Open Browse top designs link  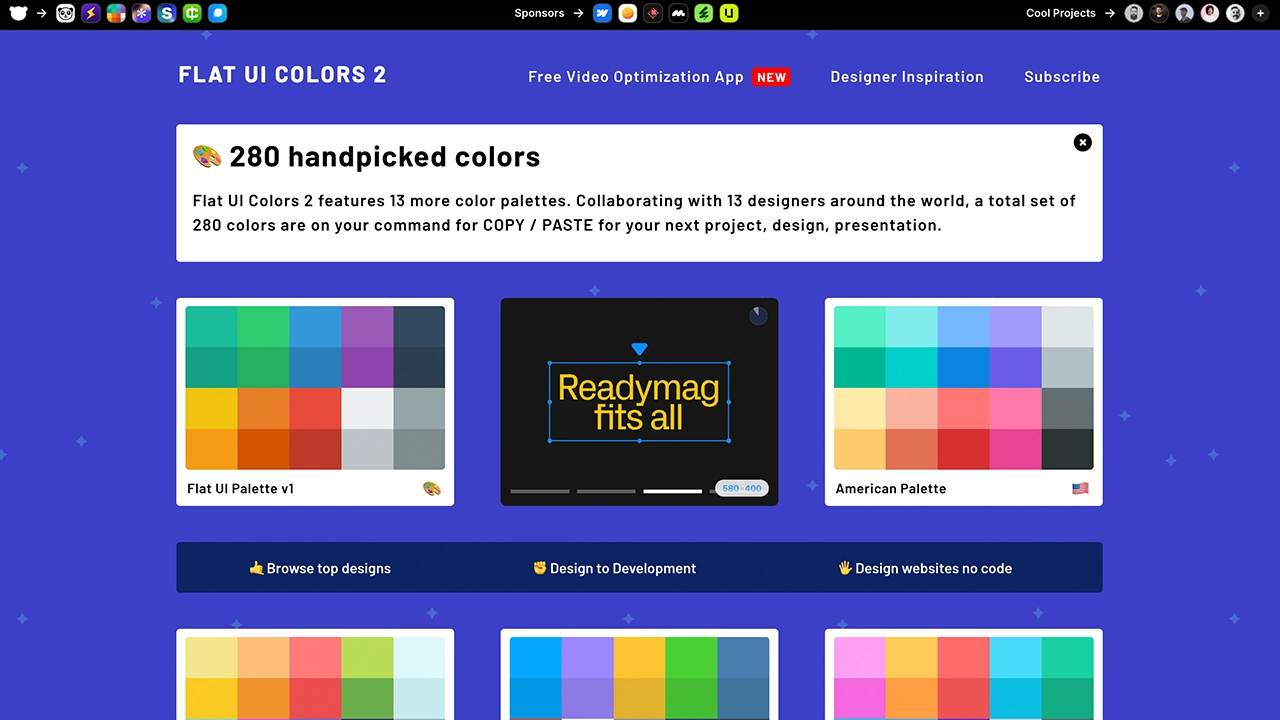[320, 568]
